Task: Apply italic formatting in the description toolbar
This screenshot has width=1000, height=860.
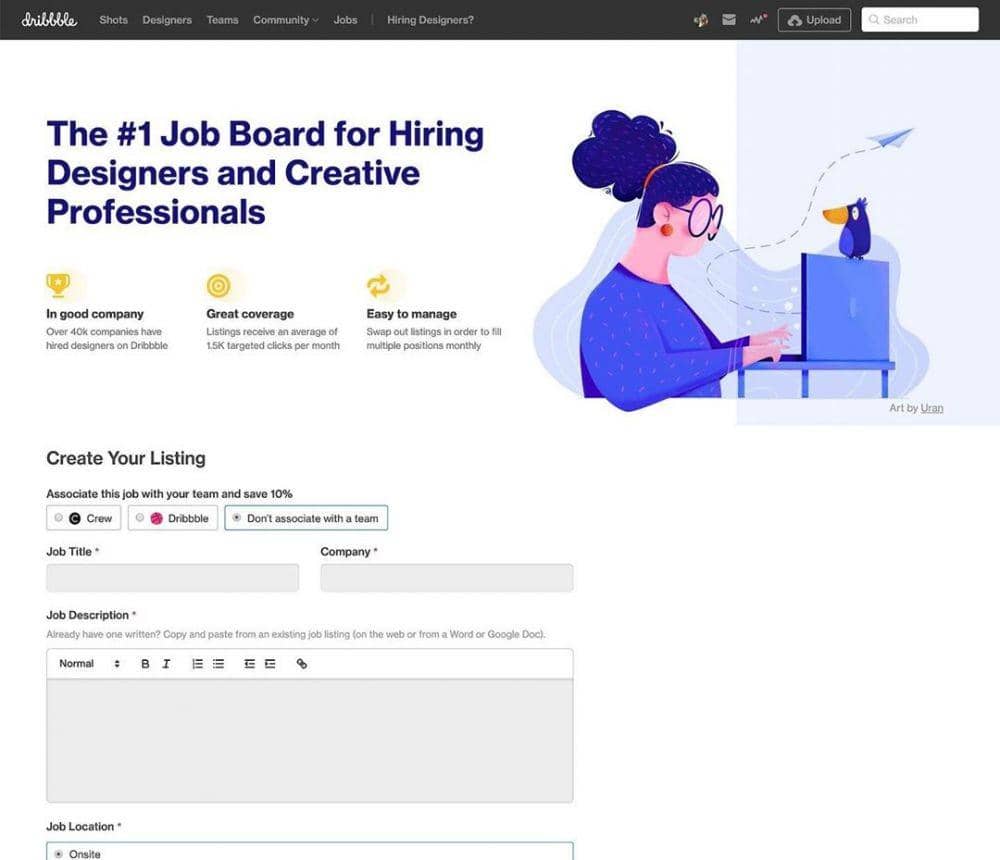Action: click(x=166, y=663)
